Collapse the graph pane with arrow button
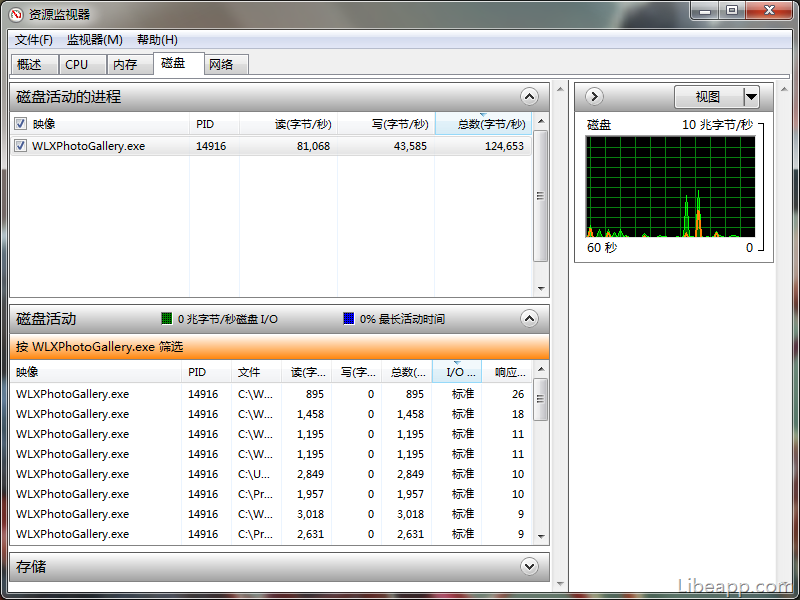The width and height of the screenshot is (800, 600). pos(594,96)
